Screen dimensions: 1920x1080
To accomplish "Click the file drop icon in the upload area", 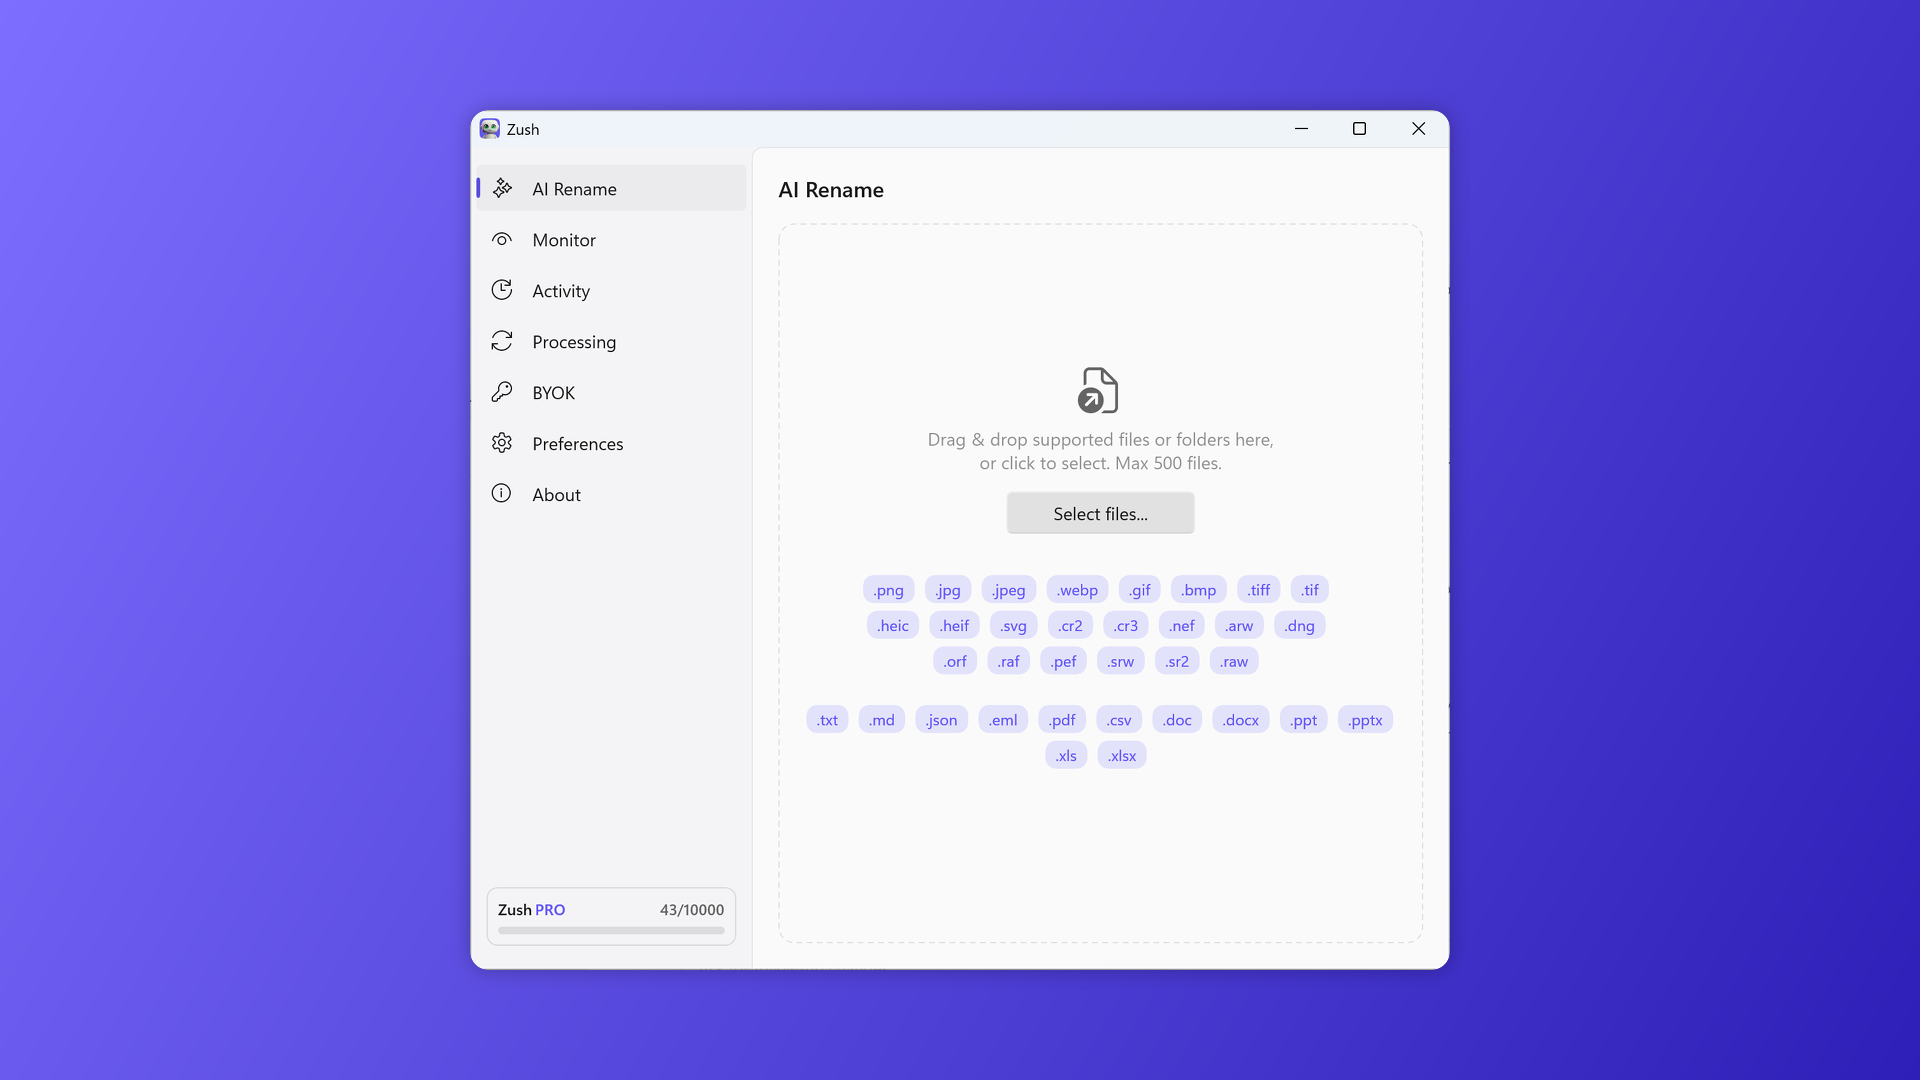I will 1098,390.
